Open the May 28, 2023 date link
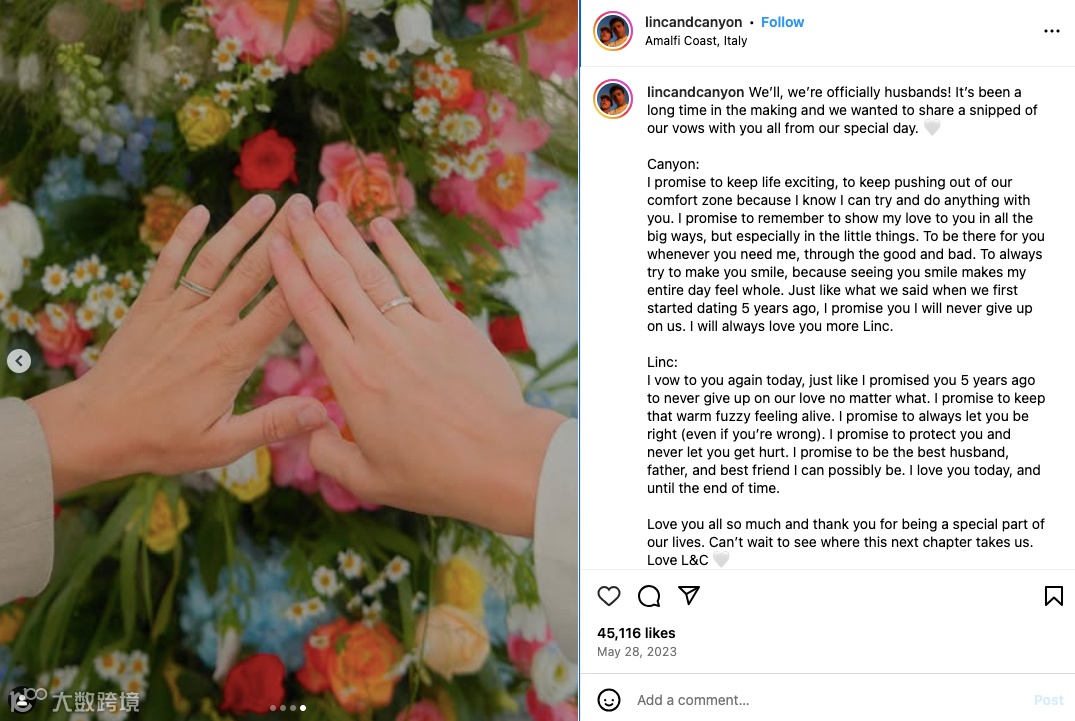The image size is (1075, 721). pyautogui.click(x=636, y=651)
